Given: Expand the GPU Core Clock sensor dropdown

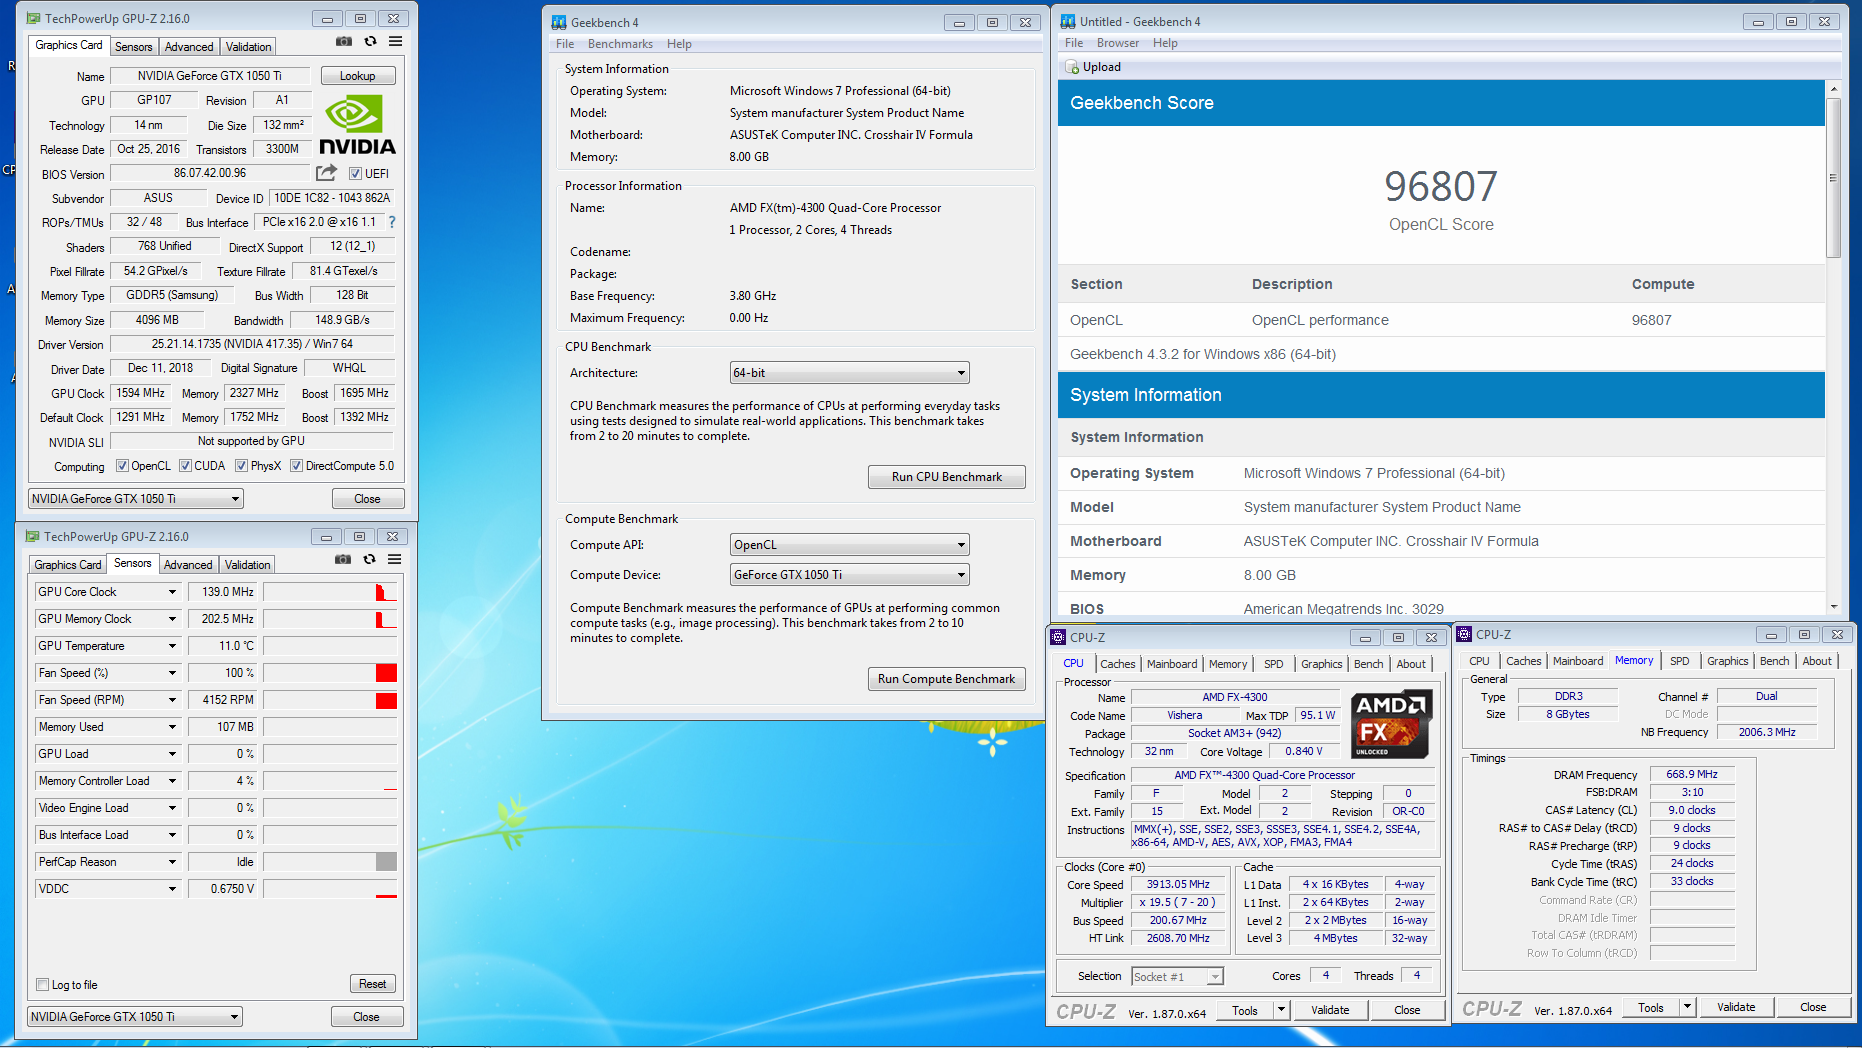Looking at the screenshot, I should 172,592.
